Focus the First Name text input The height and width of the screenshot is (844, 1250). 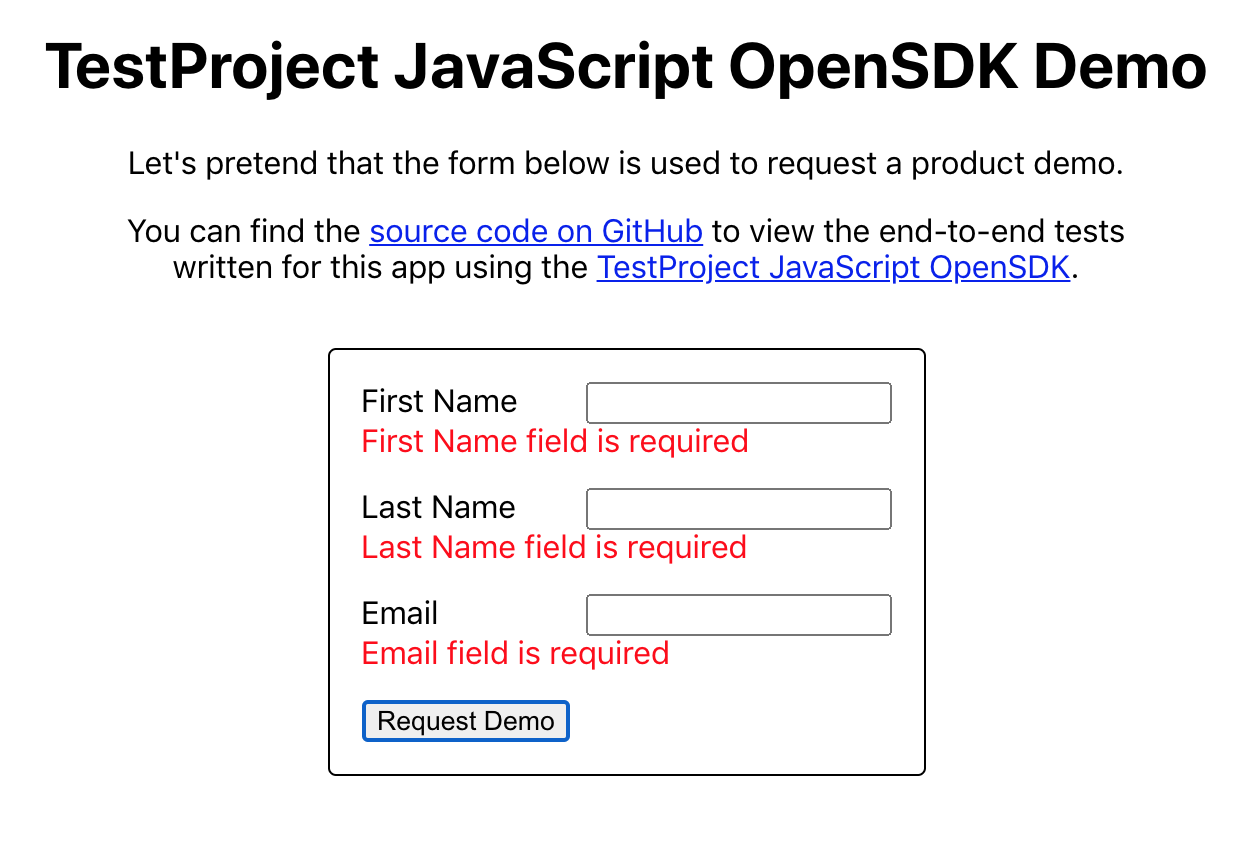click(738, 403)
